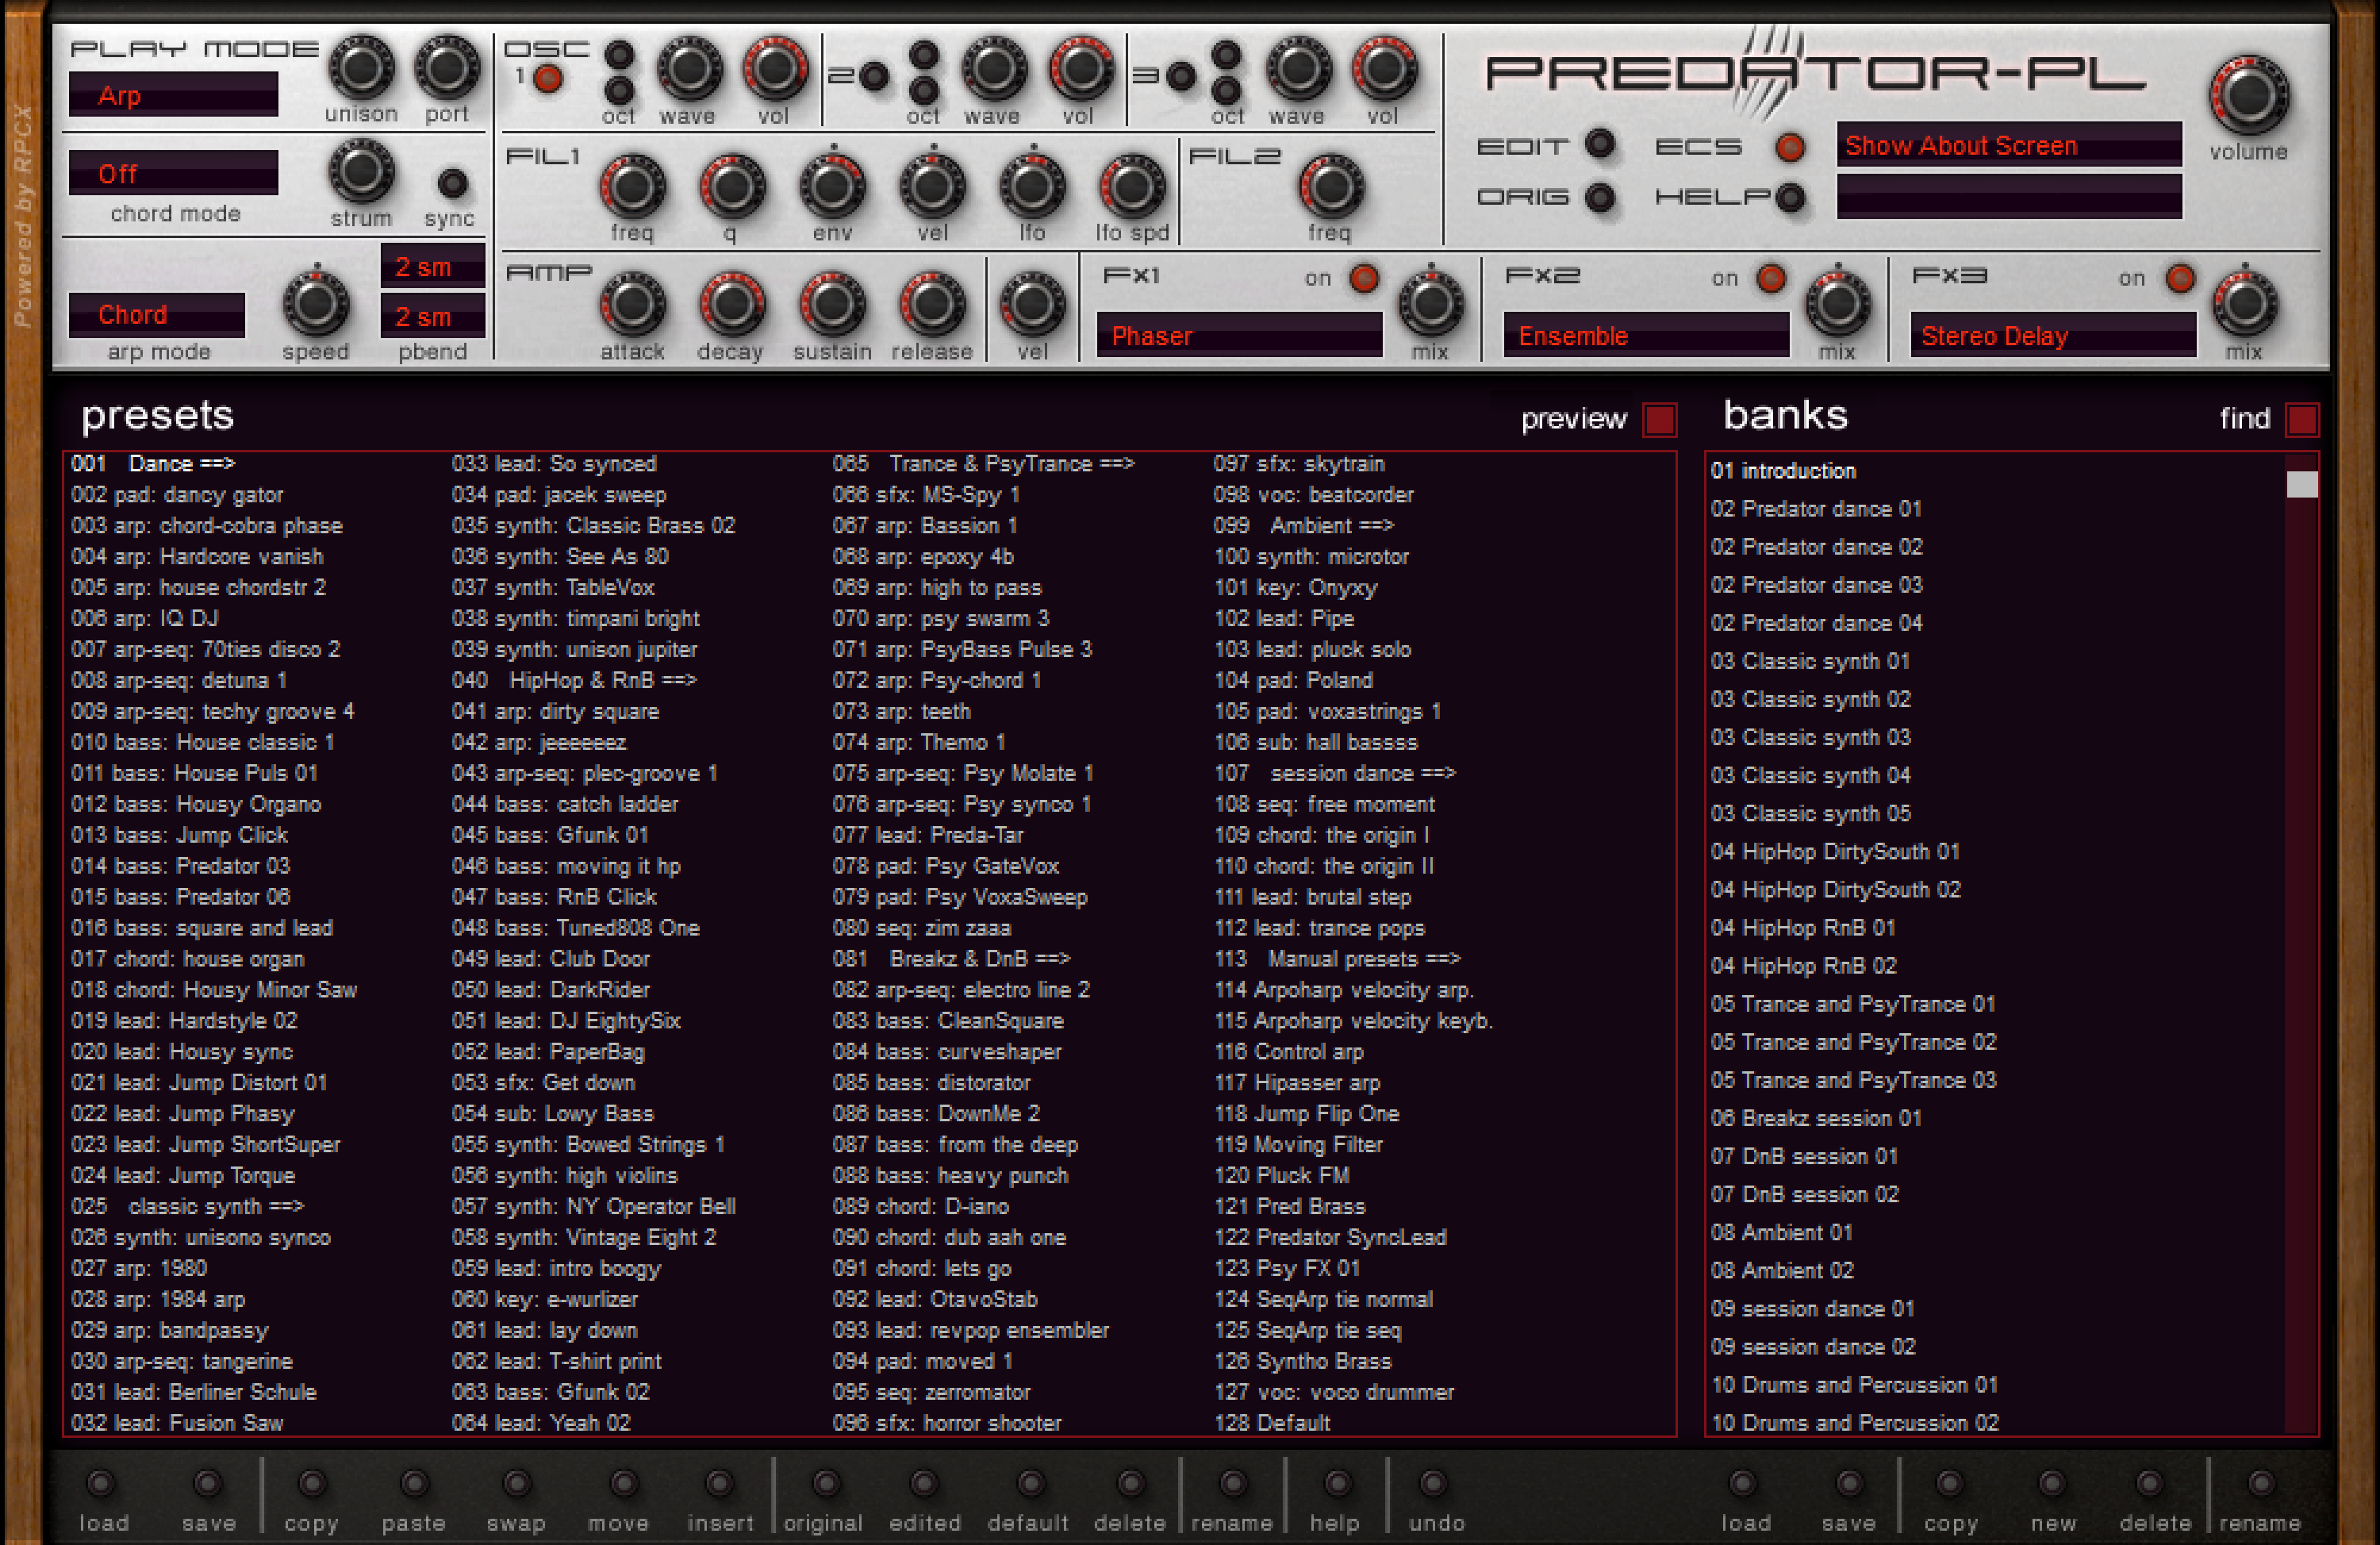
Task: Open the Phaser effect selector
Action: (x=1240, y=335)
